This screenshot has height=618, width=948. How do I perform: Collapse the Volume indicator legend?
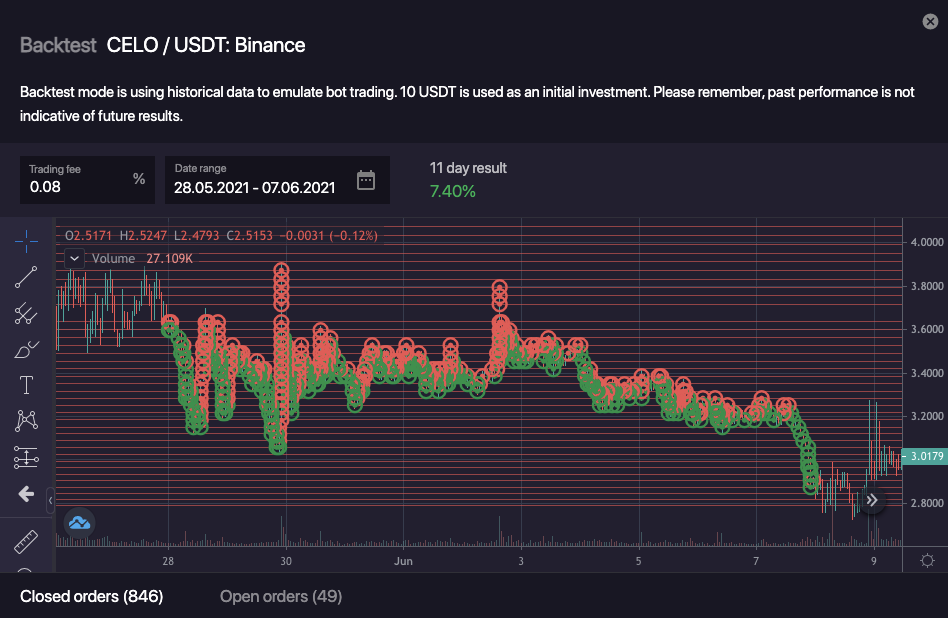tap(74, 258)
